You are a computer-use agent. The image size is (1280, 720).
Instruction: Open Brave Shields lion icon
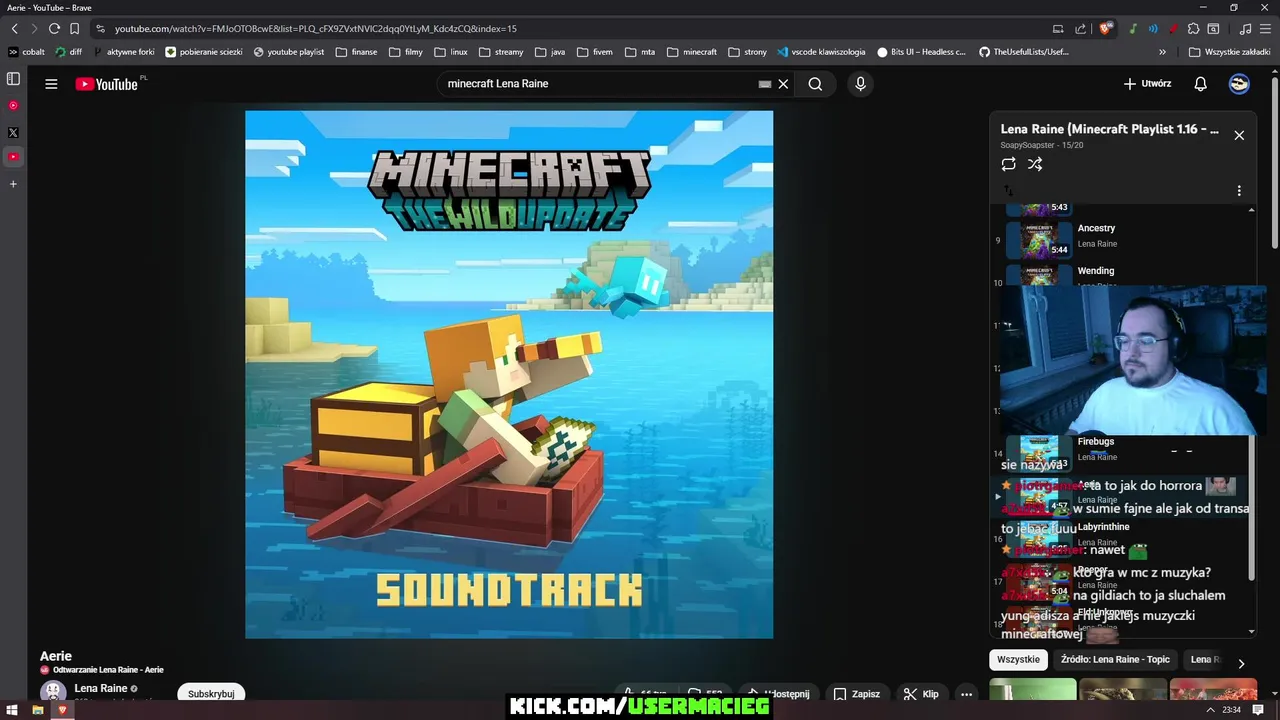coord(1105,29)
